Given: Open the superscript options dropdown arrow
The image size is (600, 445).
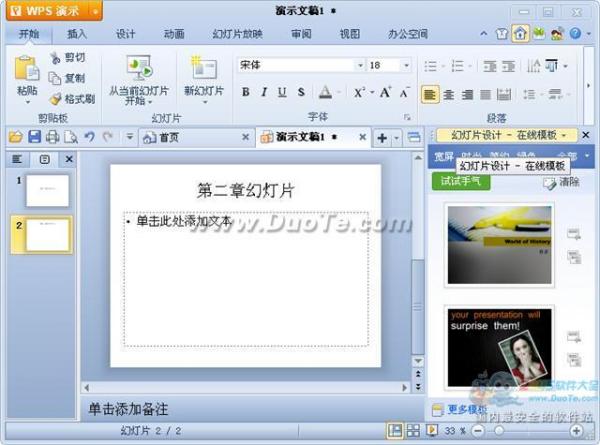Looking at the screenshot, I should click(x=372, y=93).
